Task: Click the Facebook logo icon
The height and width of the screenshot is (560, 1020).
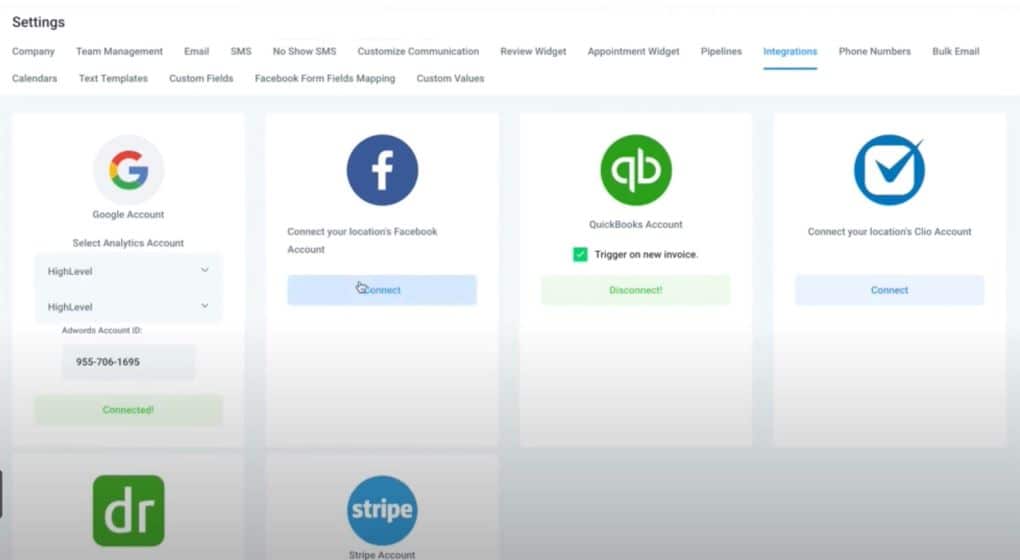Action: (x=382, y=170)
